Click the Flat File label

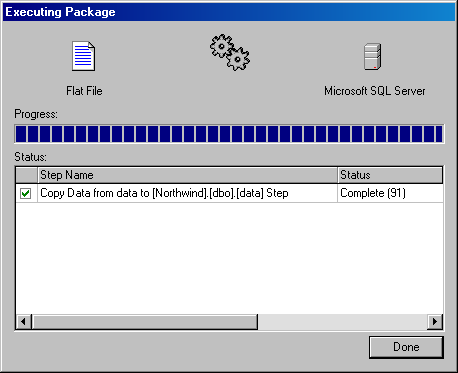pyautogui.click(x=84, y=91)
